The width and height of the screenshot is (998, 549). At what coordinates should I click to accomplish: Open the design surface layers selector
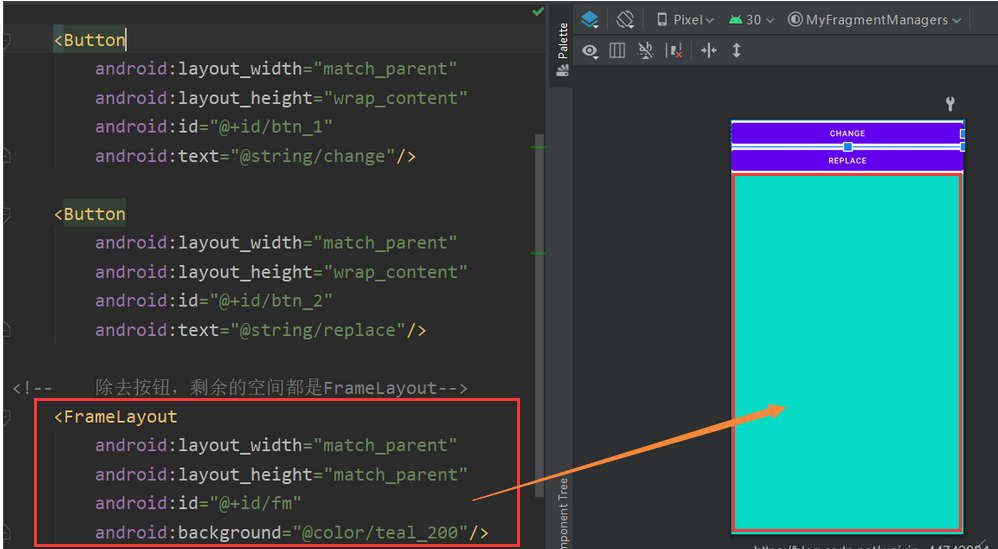tap(590, 20)
